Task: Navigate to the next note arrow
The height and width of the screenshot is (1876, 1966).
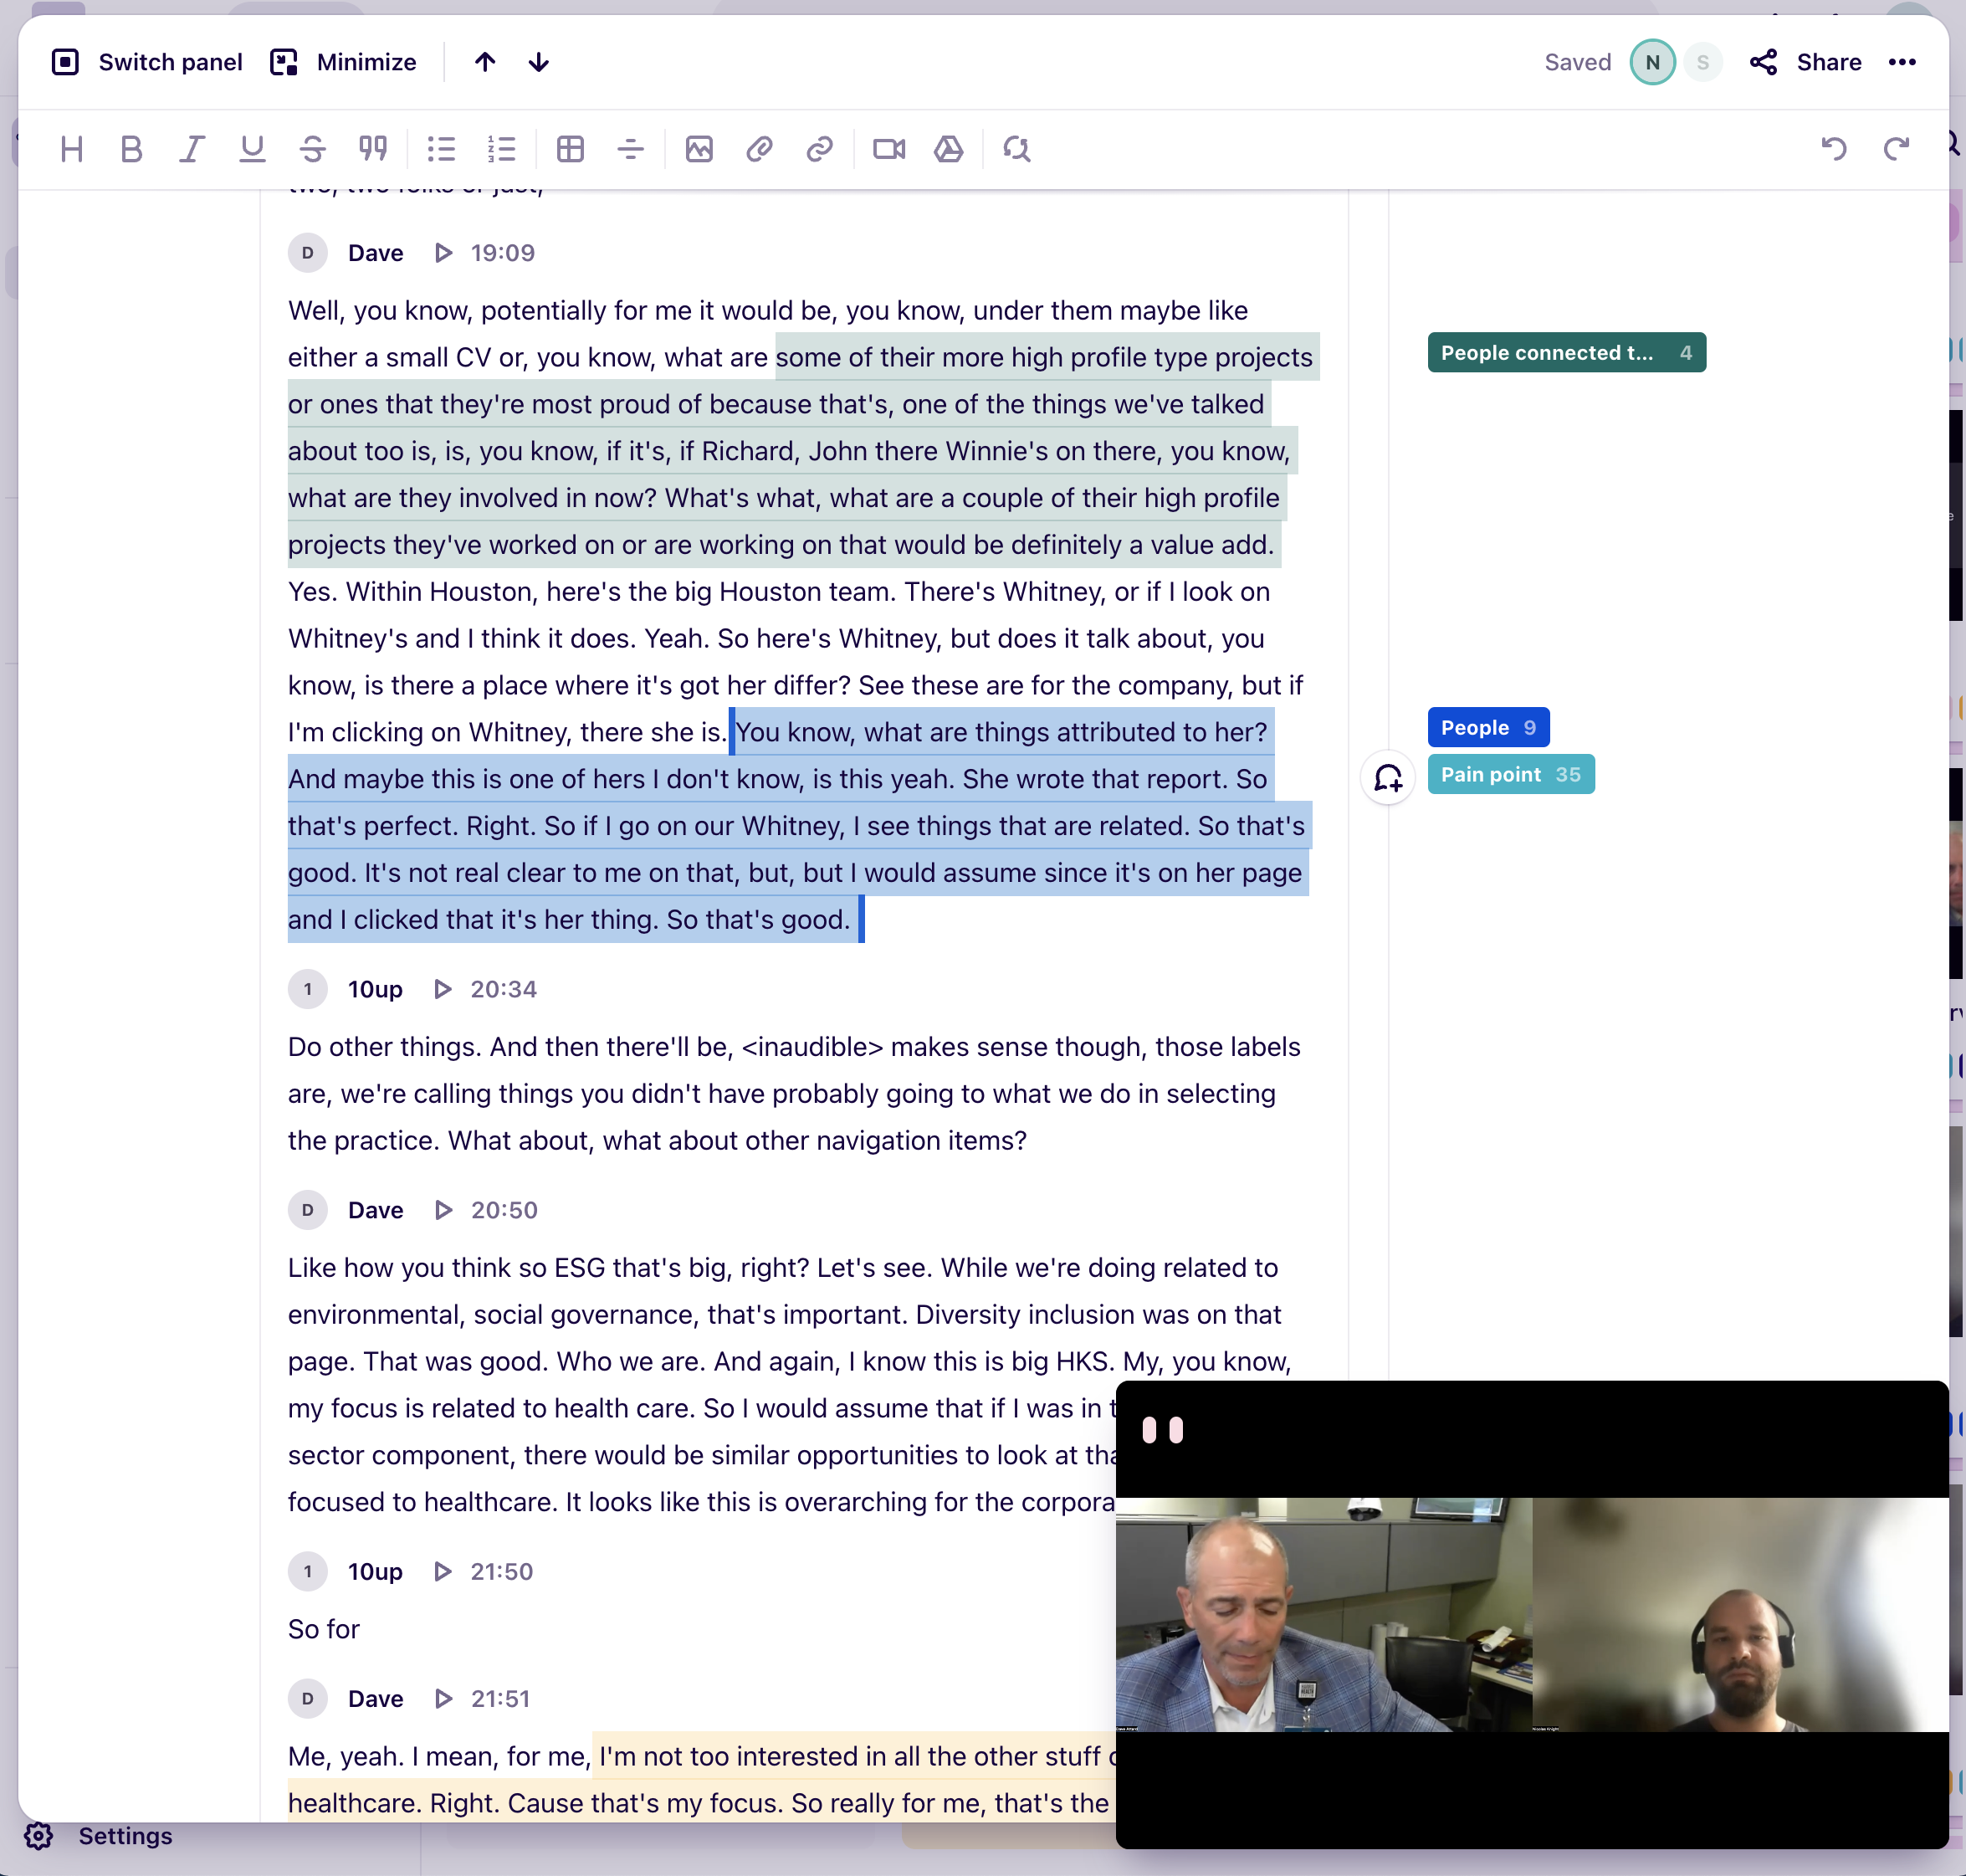Action: pos(539,62)
